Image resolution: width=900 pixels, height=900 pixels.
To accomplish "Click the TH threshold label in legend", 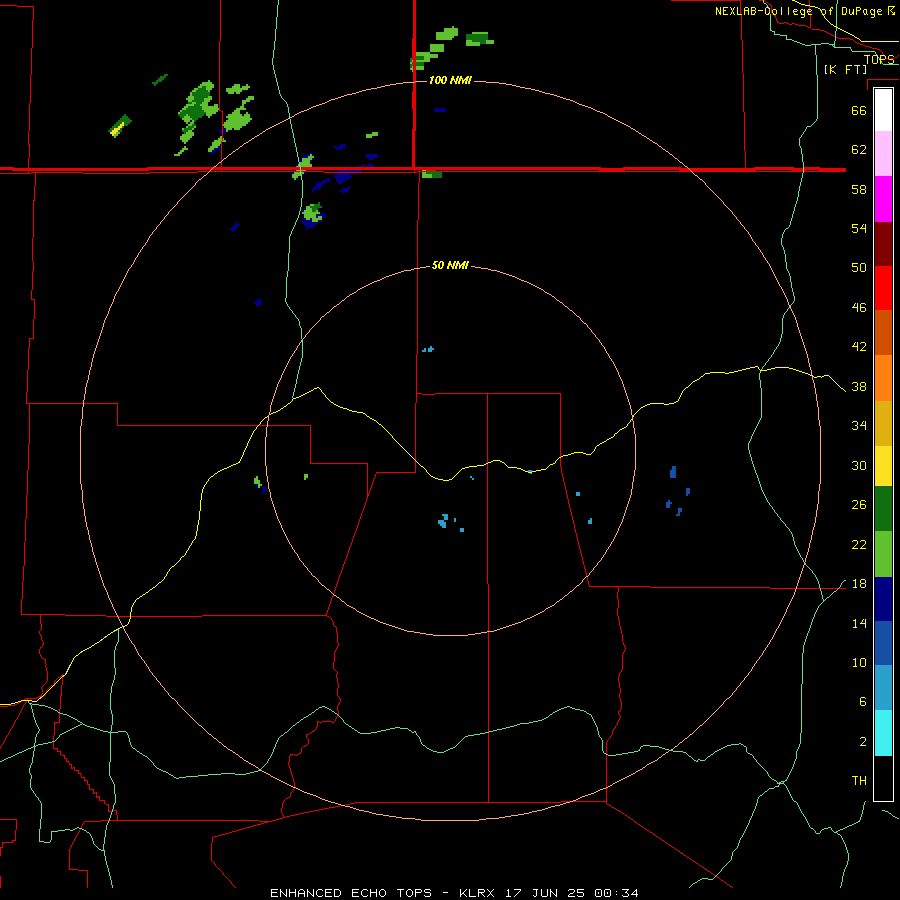I will click(859, 780).
